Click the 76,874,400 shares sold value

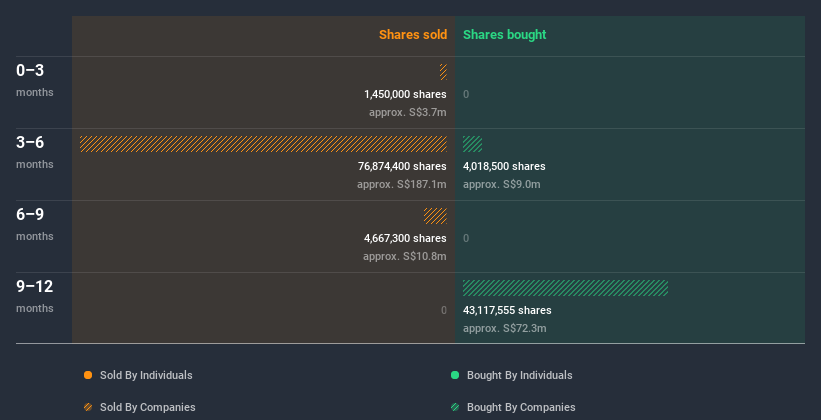coord(402,166)
